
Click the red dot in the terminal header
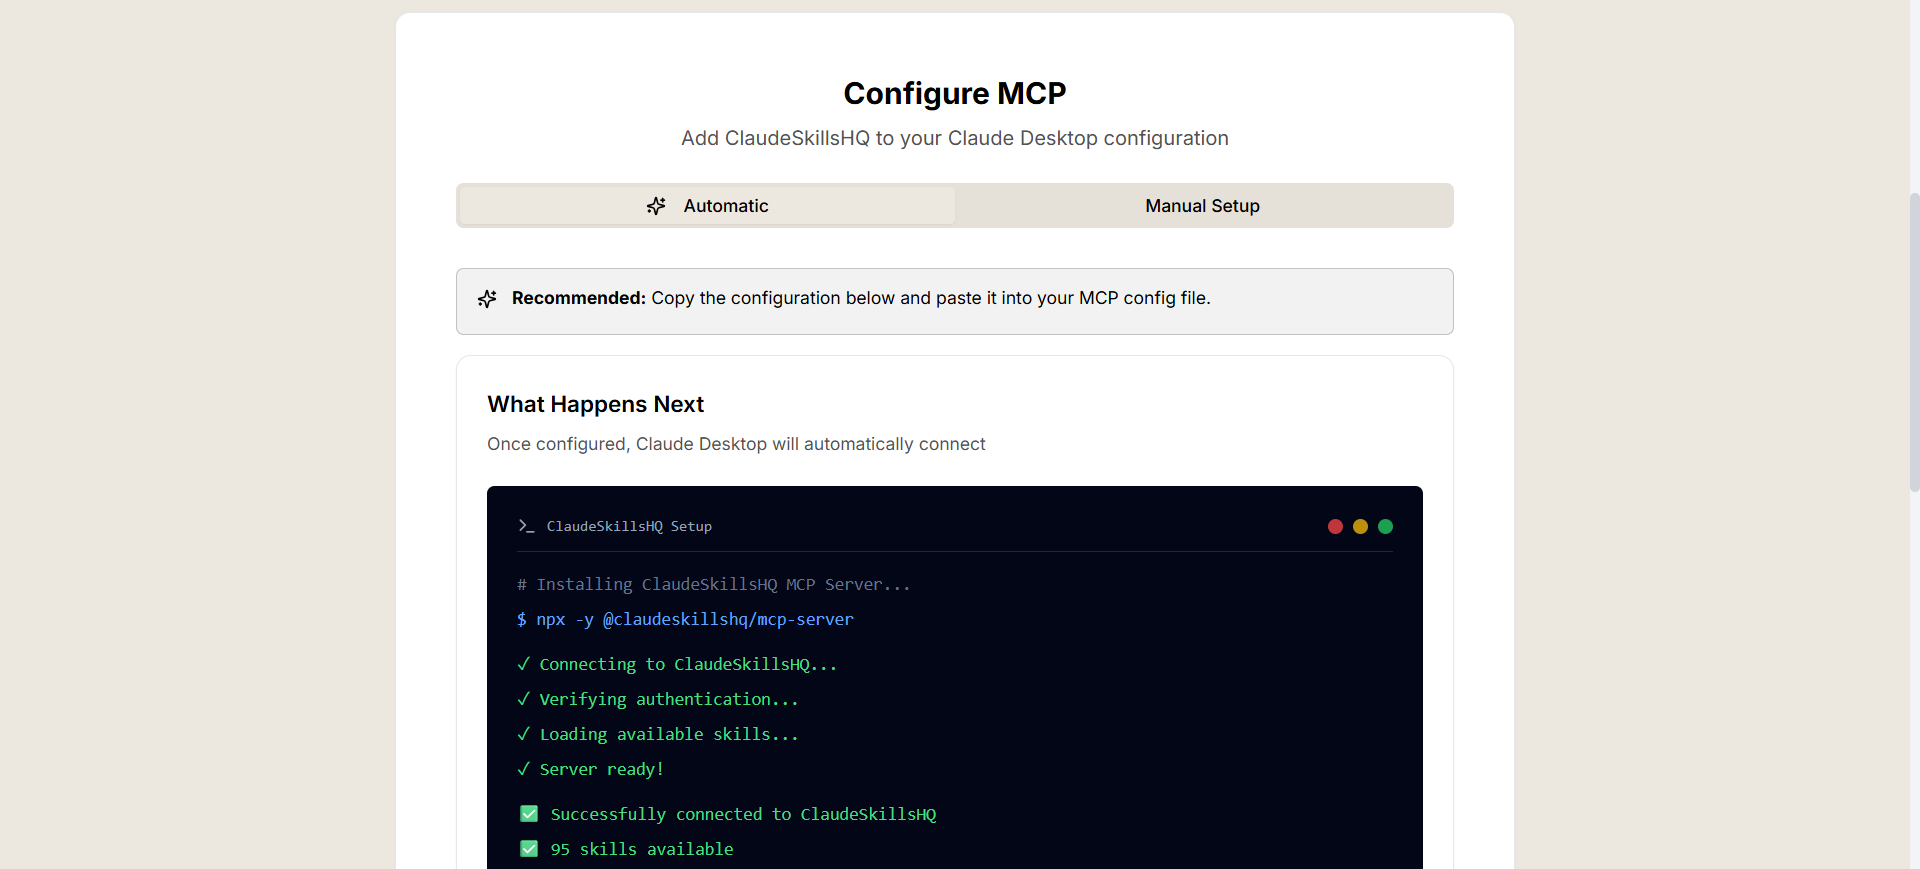click(1335, 526)
